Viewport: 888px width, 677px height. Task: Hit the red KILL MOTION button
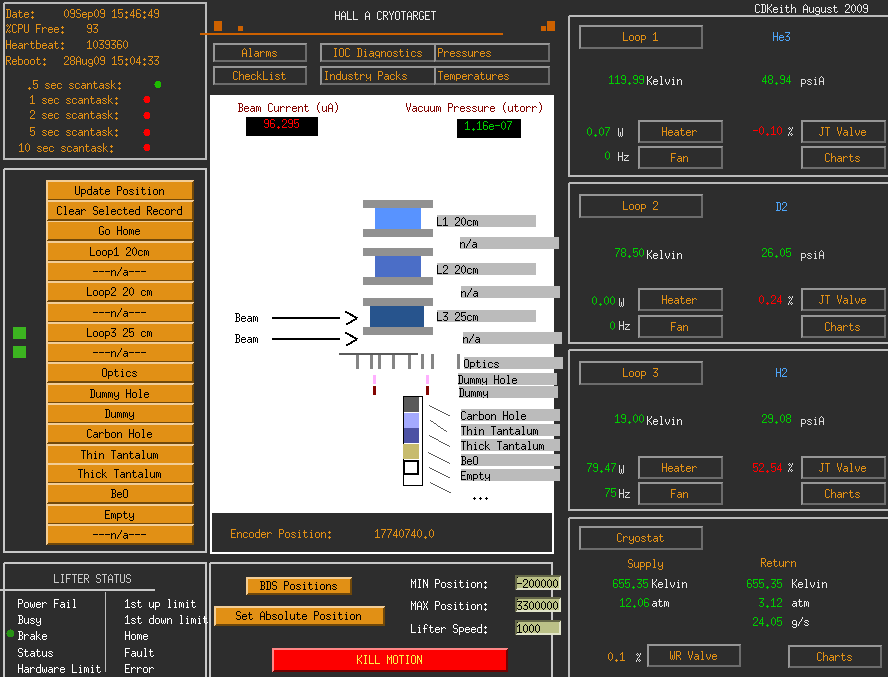pos(390,659)
